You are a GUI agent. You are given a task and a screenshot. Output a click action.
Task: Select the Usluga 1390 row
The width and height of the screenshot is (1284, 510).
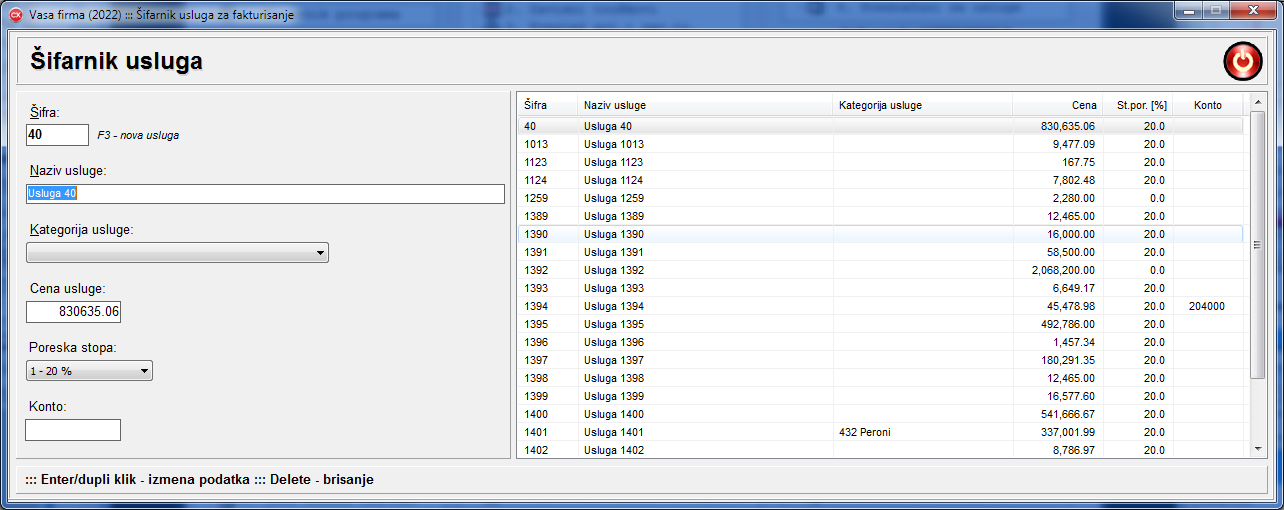pyautogui.click(x=880, y=234)
